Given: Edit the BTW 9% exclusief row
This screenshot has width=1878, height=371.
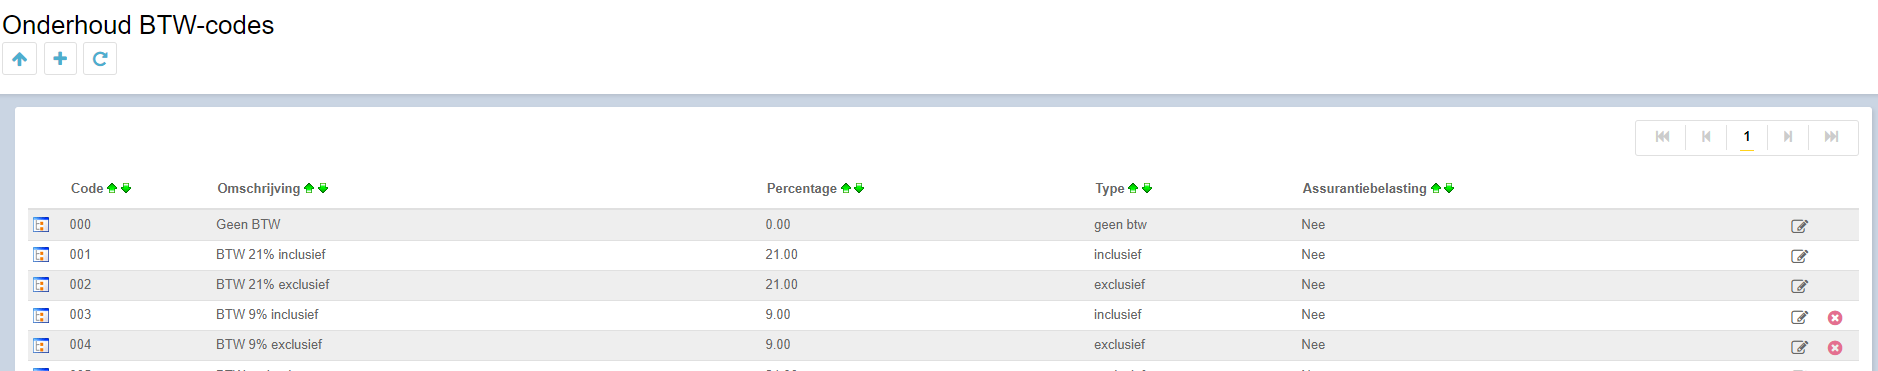Looking at the screenshot, I should 1799,347.
